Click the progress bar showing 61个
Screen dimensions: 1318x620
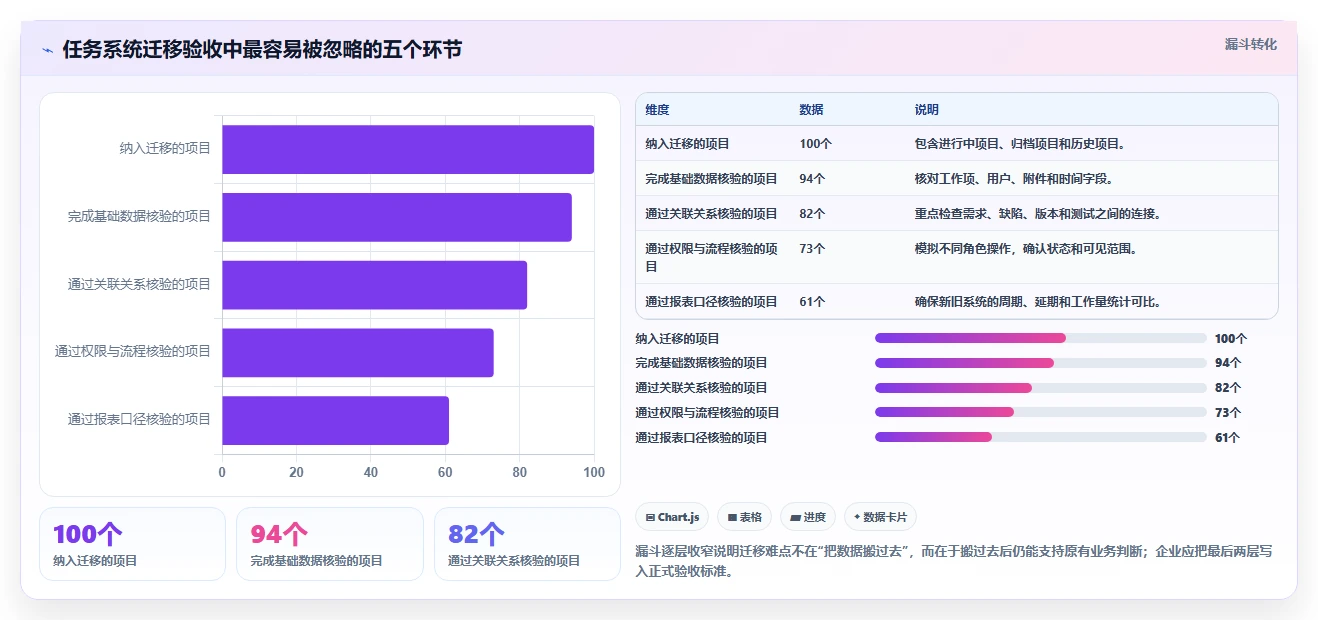tap(1041, 437)
